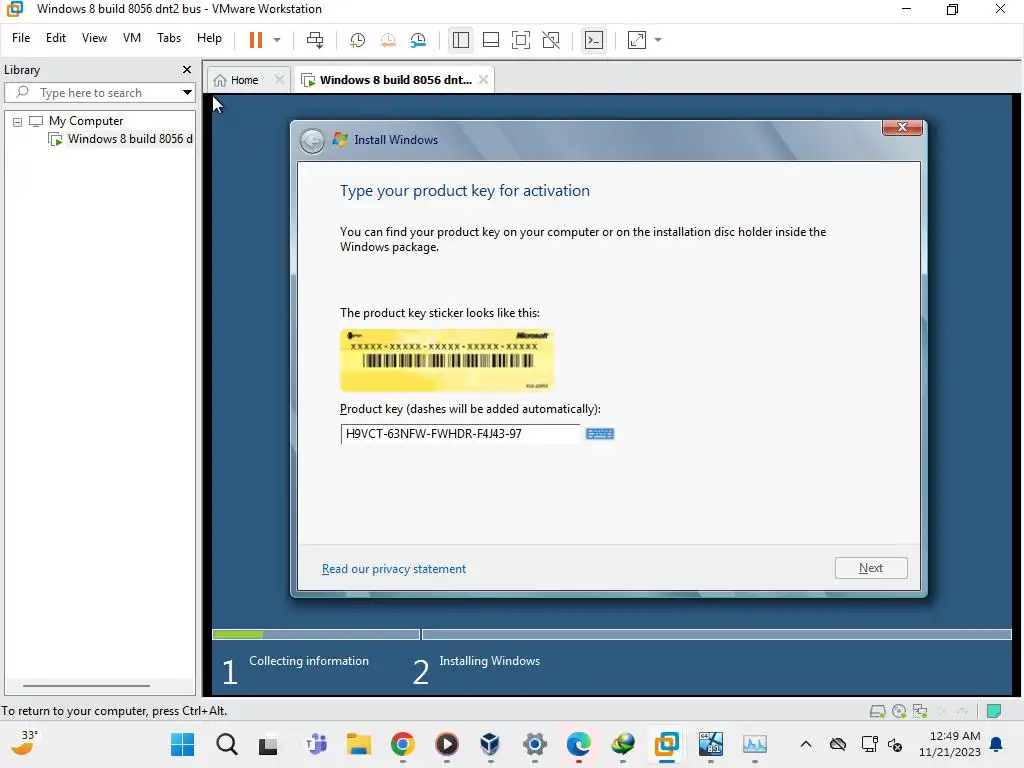This screenshot has height=768, width=1024.
Task: Open Task View from the taskbar
Action: (x=268, y=745)
